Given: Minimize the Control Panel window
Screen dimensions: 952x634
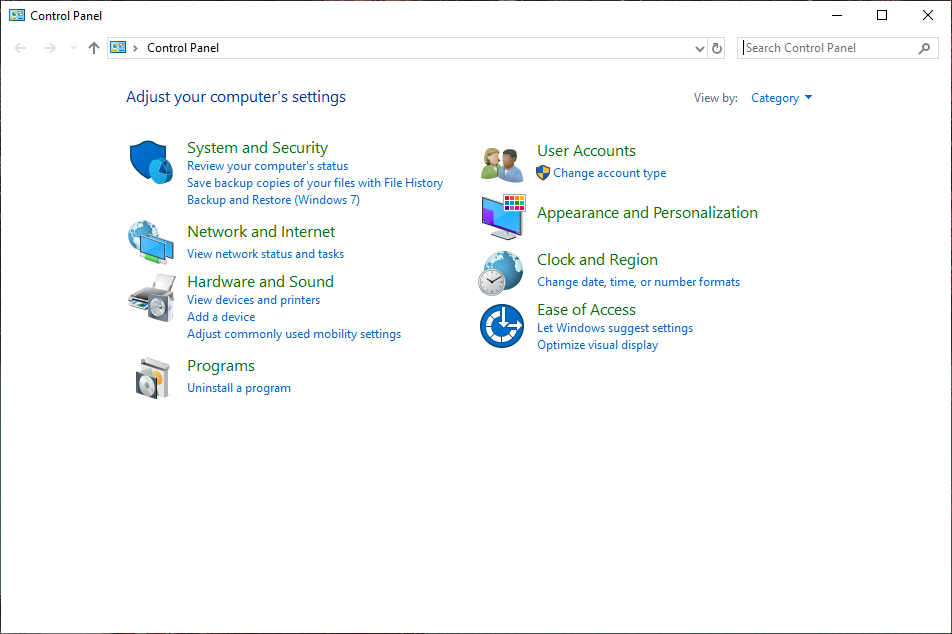Looking at the screenshot, I should [837, 15].
